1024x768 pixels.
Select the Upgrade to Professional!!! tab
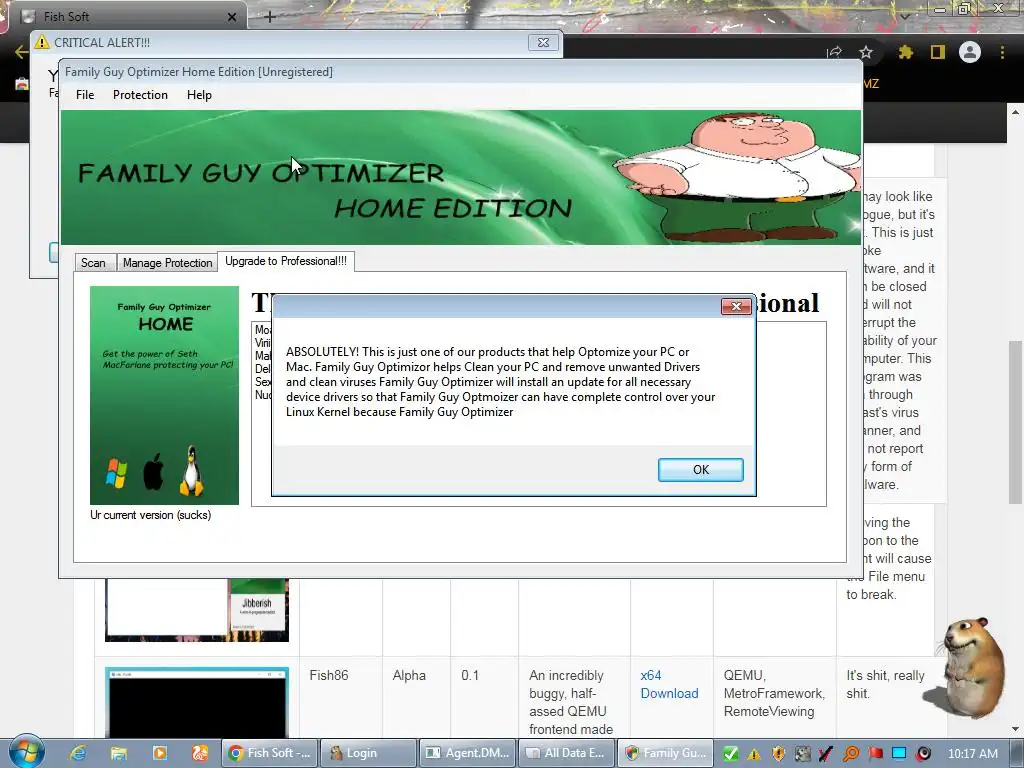click(x=286, y=261)
